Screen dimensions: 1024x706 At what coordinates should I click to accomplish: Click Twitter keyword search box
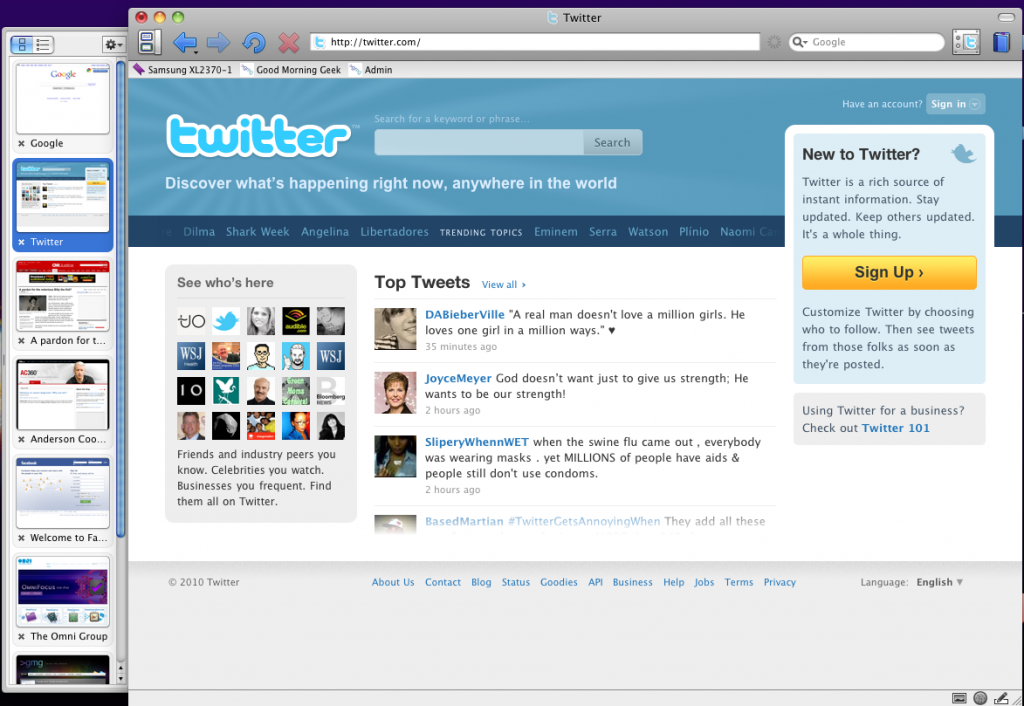click(x=479, y=142)
